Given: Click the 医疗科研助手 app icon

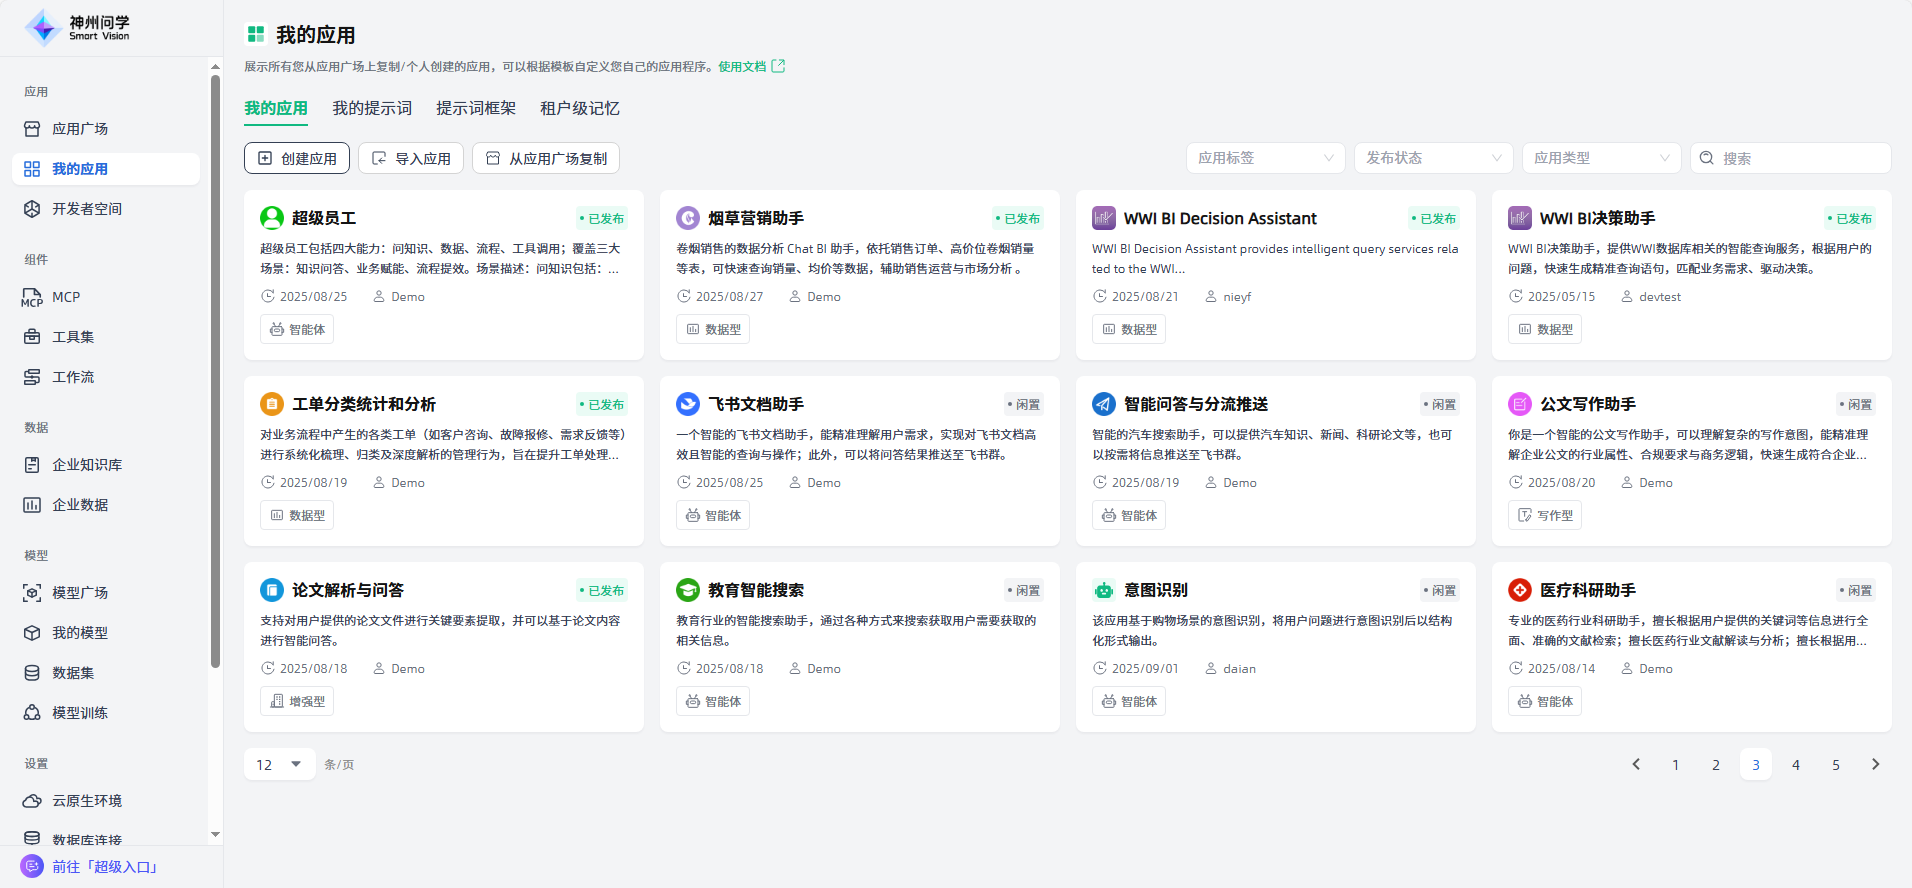Looking at the screenshot, I should coord(1520,590).
